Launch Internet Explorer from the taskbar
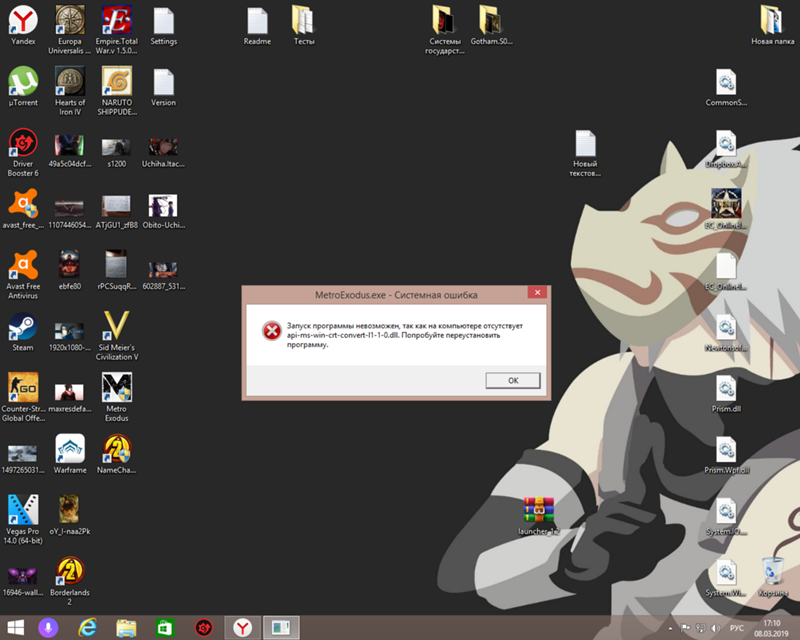The image size is (800, 640). pos(87,627)
